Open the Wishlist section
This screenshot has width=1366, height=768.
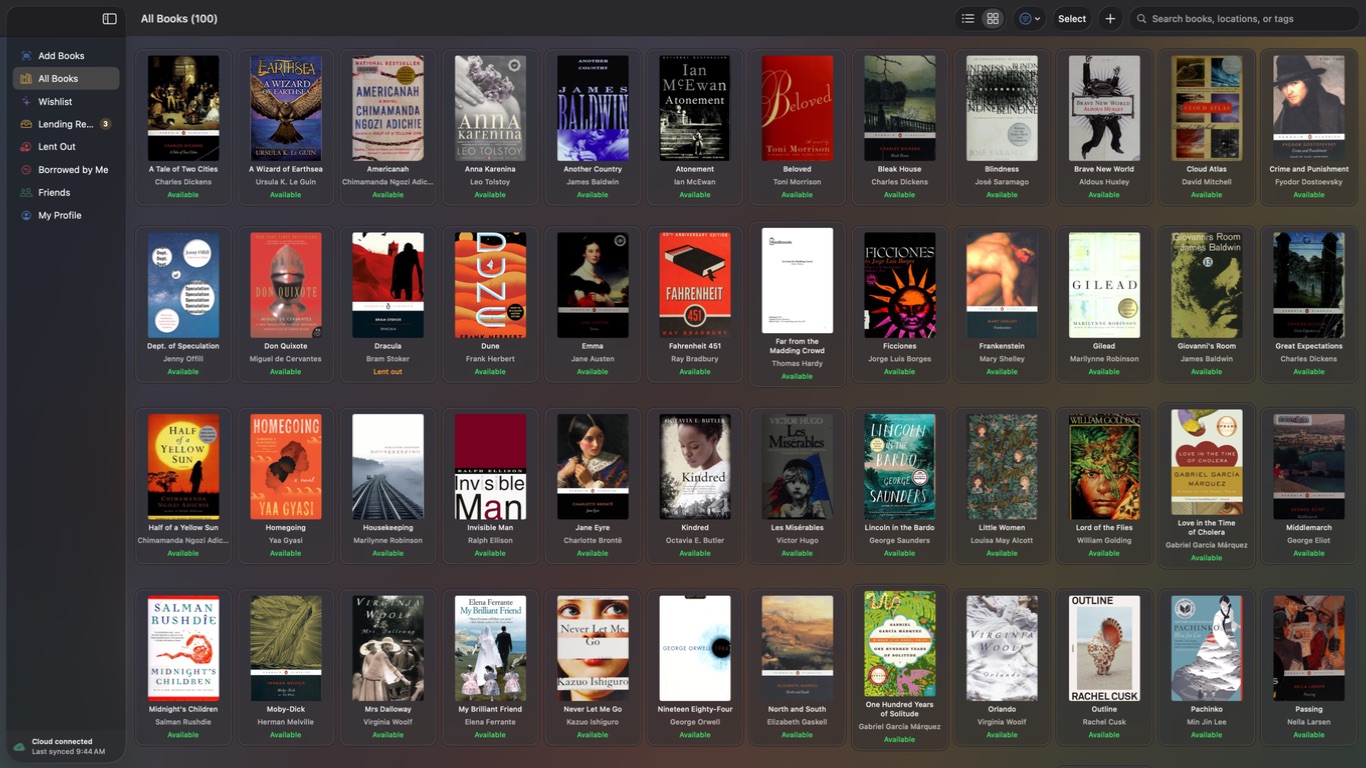(66, 101)
